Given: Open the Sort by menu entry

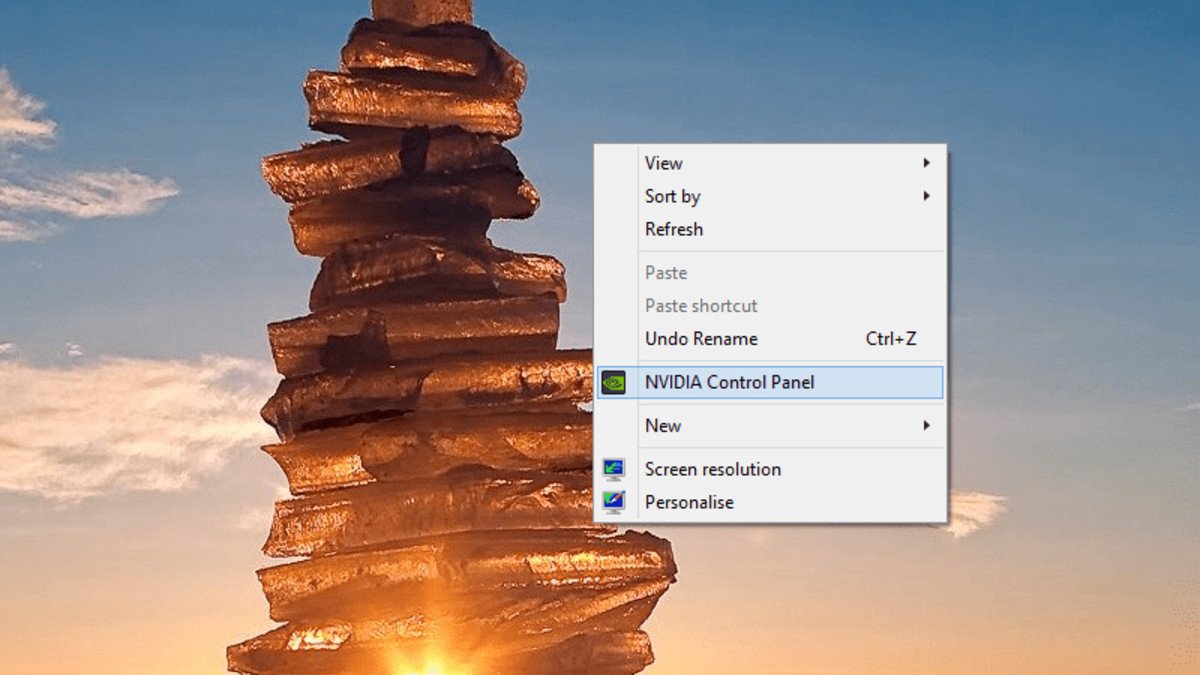Looking at the screenshot, I should [770, 196].
